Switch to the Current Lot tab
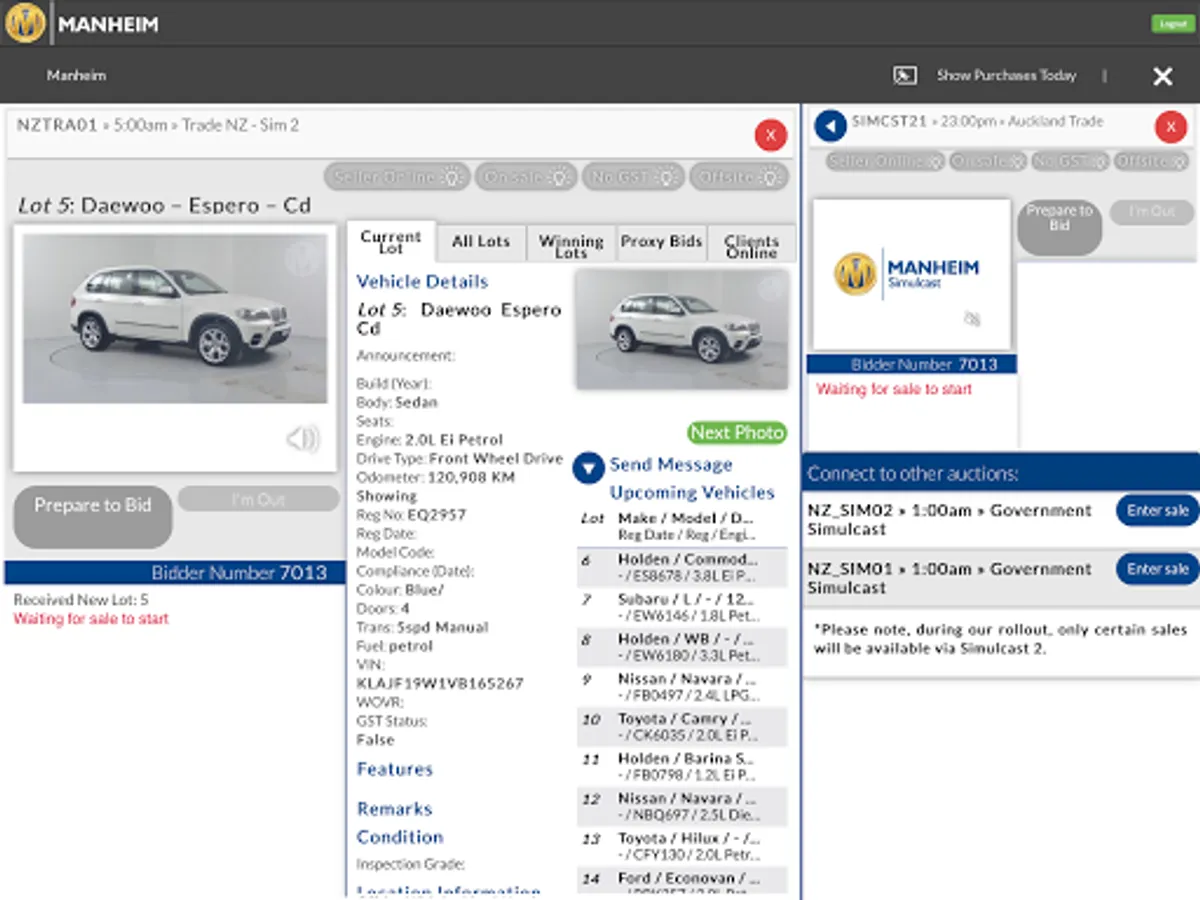Image resolution: width=1200 pixels, height=900 pixels. (x=391, y=242)
